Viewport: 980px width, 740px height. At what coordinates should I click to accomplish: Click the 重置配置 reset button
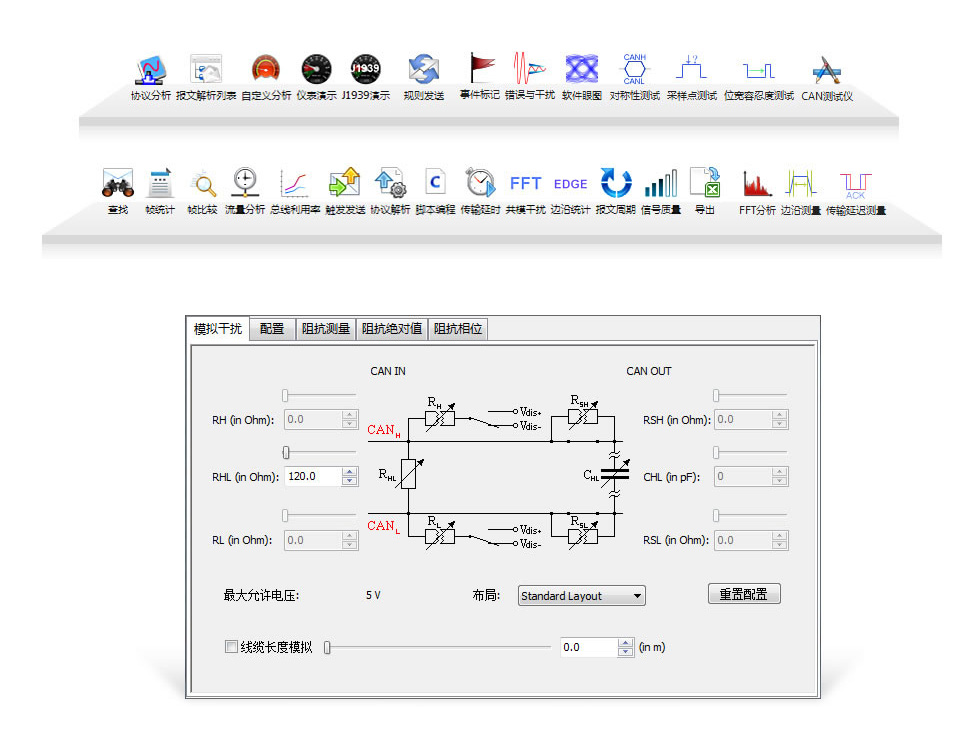(744, 594)
